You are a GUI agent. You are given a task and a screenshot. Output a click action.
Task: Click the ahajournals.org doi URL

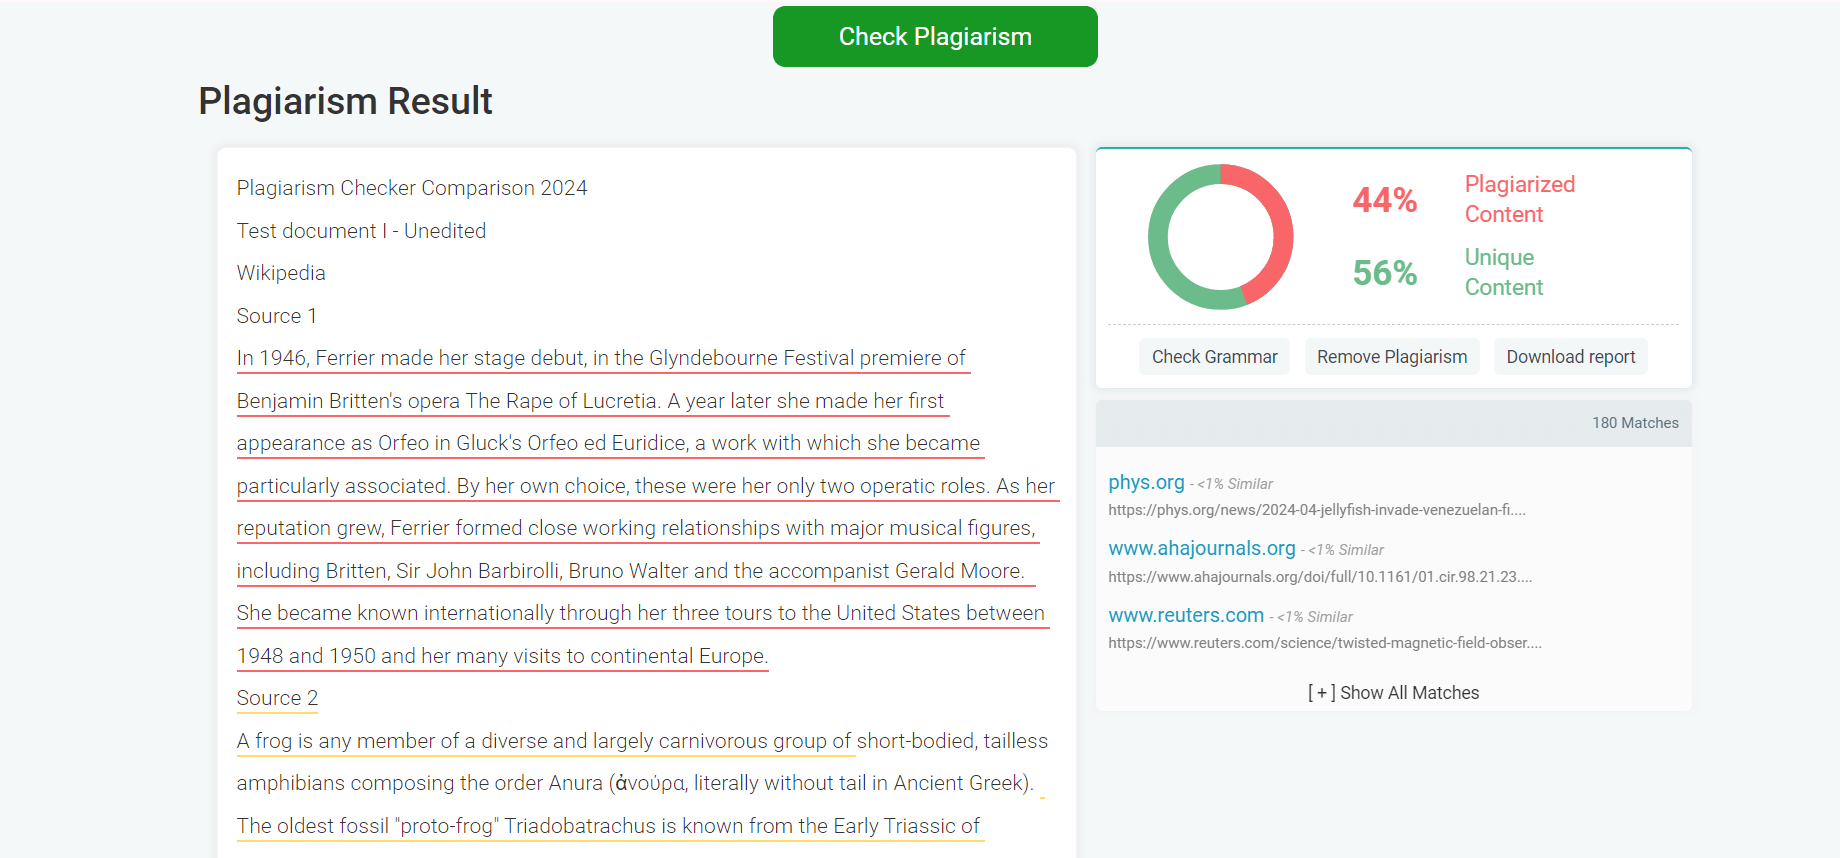tap(1319, 577)
